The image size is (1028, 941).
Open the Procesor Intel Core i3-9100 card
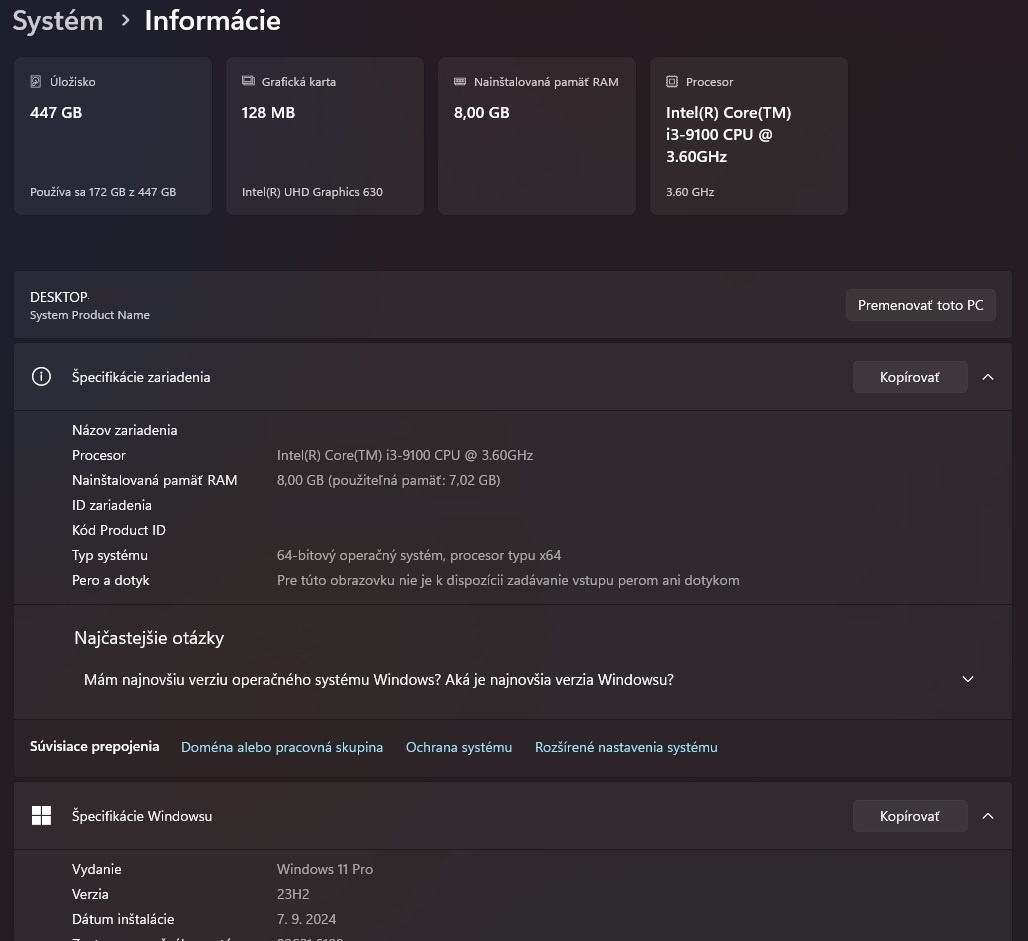tap(749, 136)
